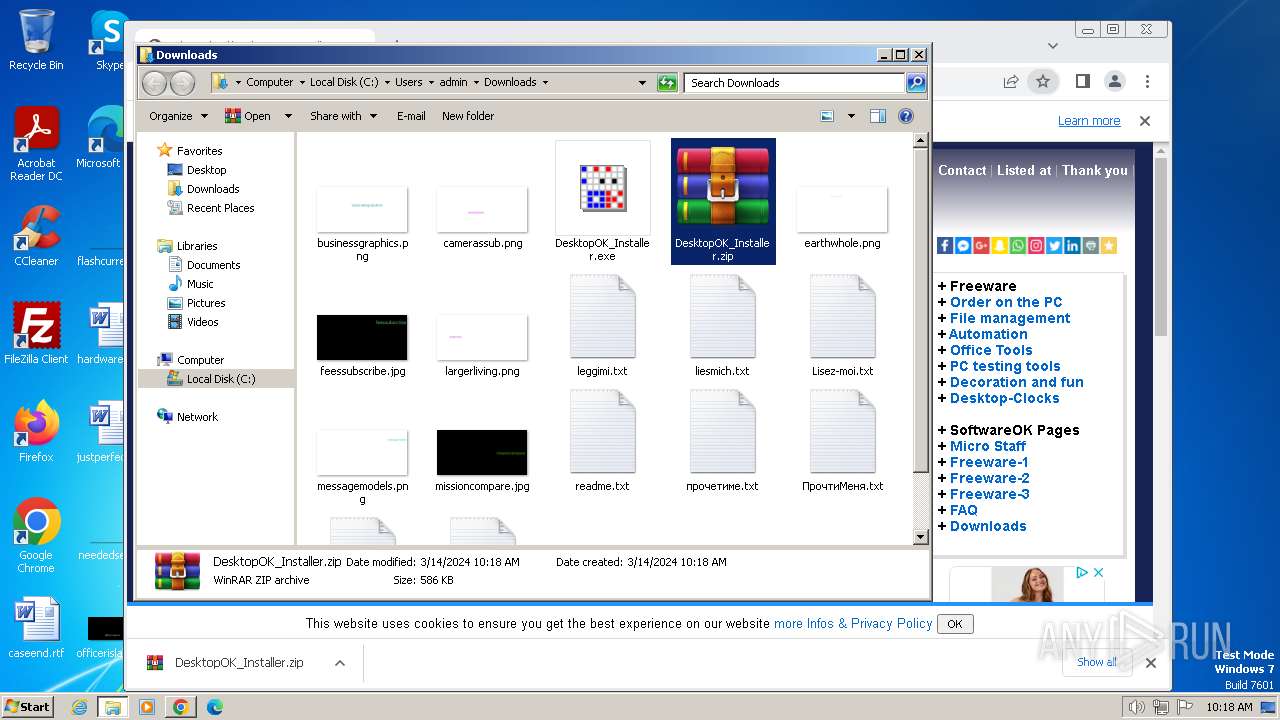1280x720 pixels.
Task: Click the file list scrollbar down arrow
Action: pyautogui.click(x=921, y=537)
